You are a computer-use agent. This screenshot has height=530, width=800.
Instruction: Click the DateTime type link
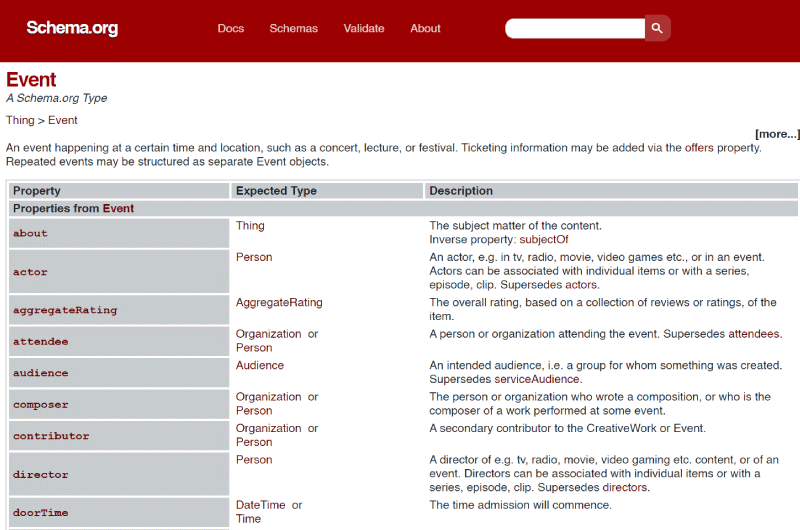[260, 505]
